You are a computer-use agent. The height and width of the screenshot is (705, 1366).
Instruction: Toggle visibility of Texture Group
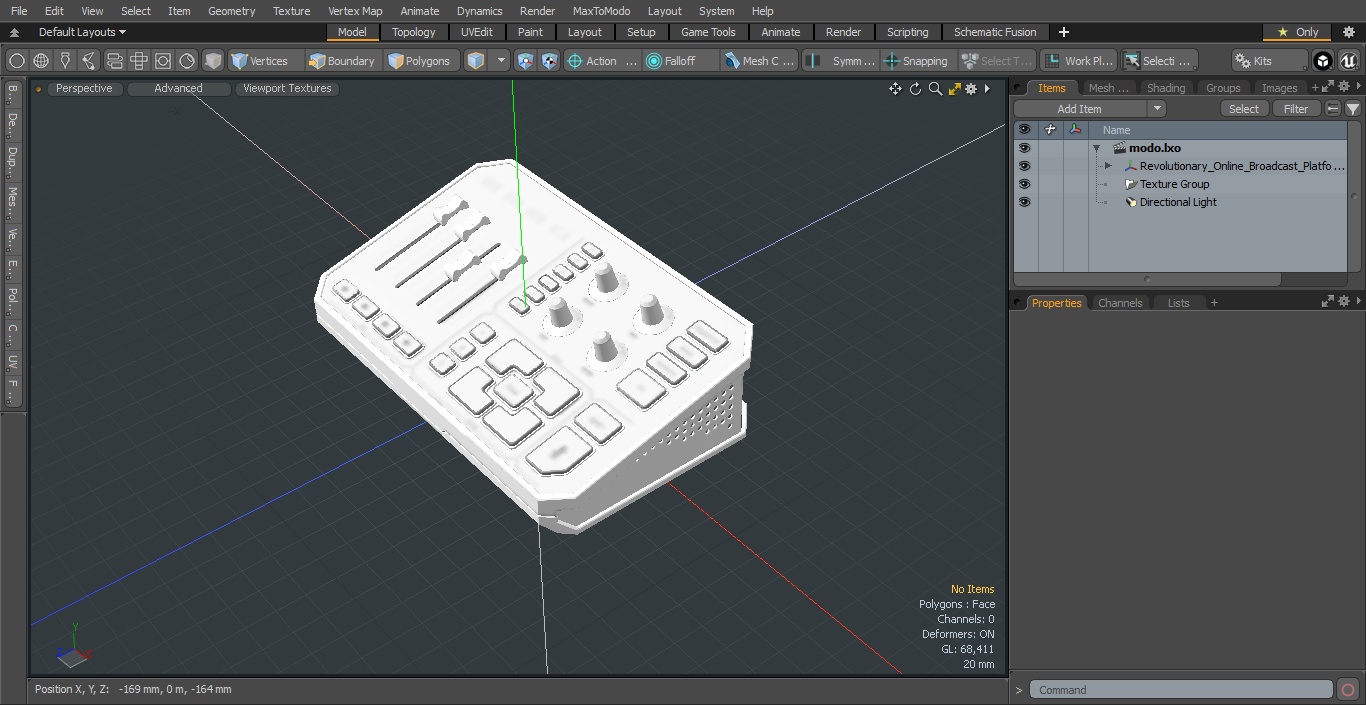tap(1024, 184)
